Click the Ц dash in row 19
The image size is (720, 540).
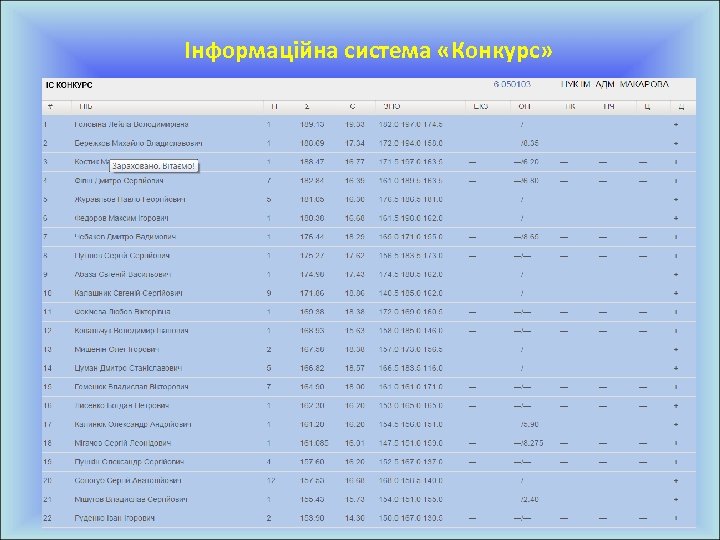[642, 462]
